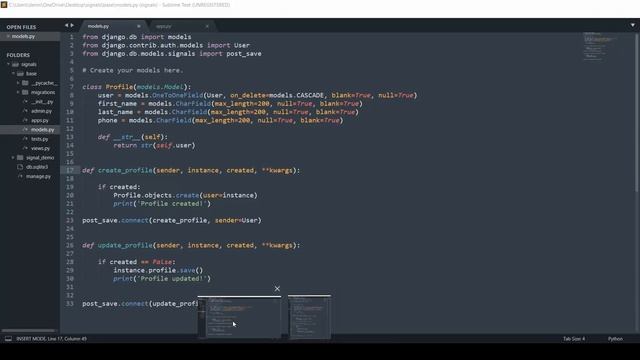The height and width of the screenshot is (360, 640).
Task: Click INSERT MODE line column status text
Action: click(x=51, y=339)
